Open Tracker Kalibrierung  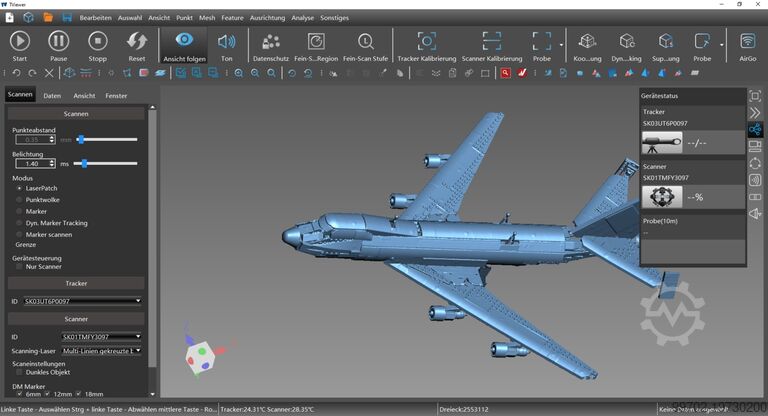tap(426, 41)
